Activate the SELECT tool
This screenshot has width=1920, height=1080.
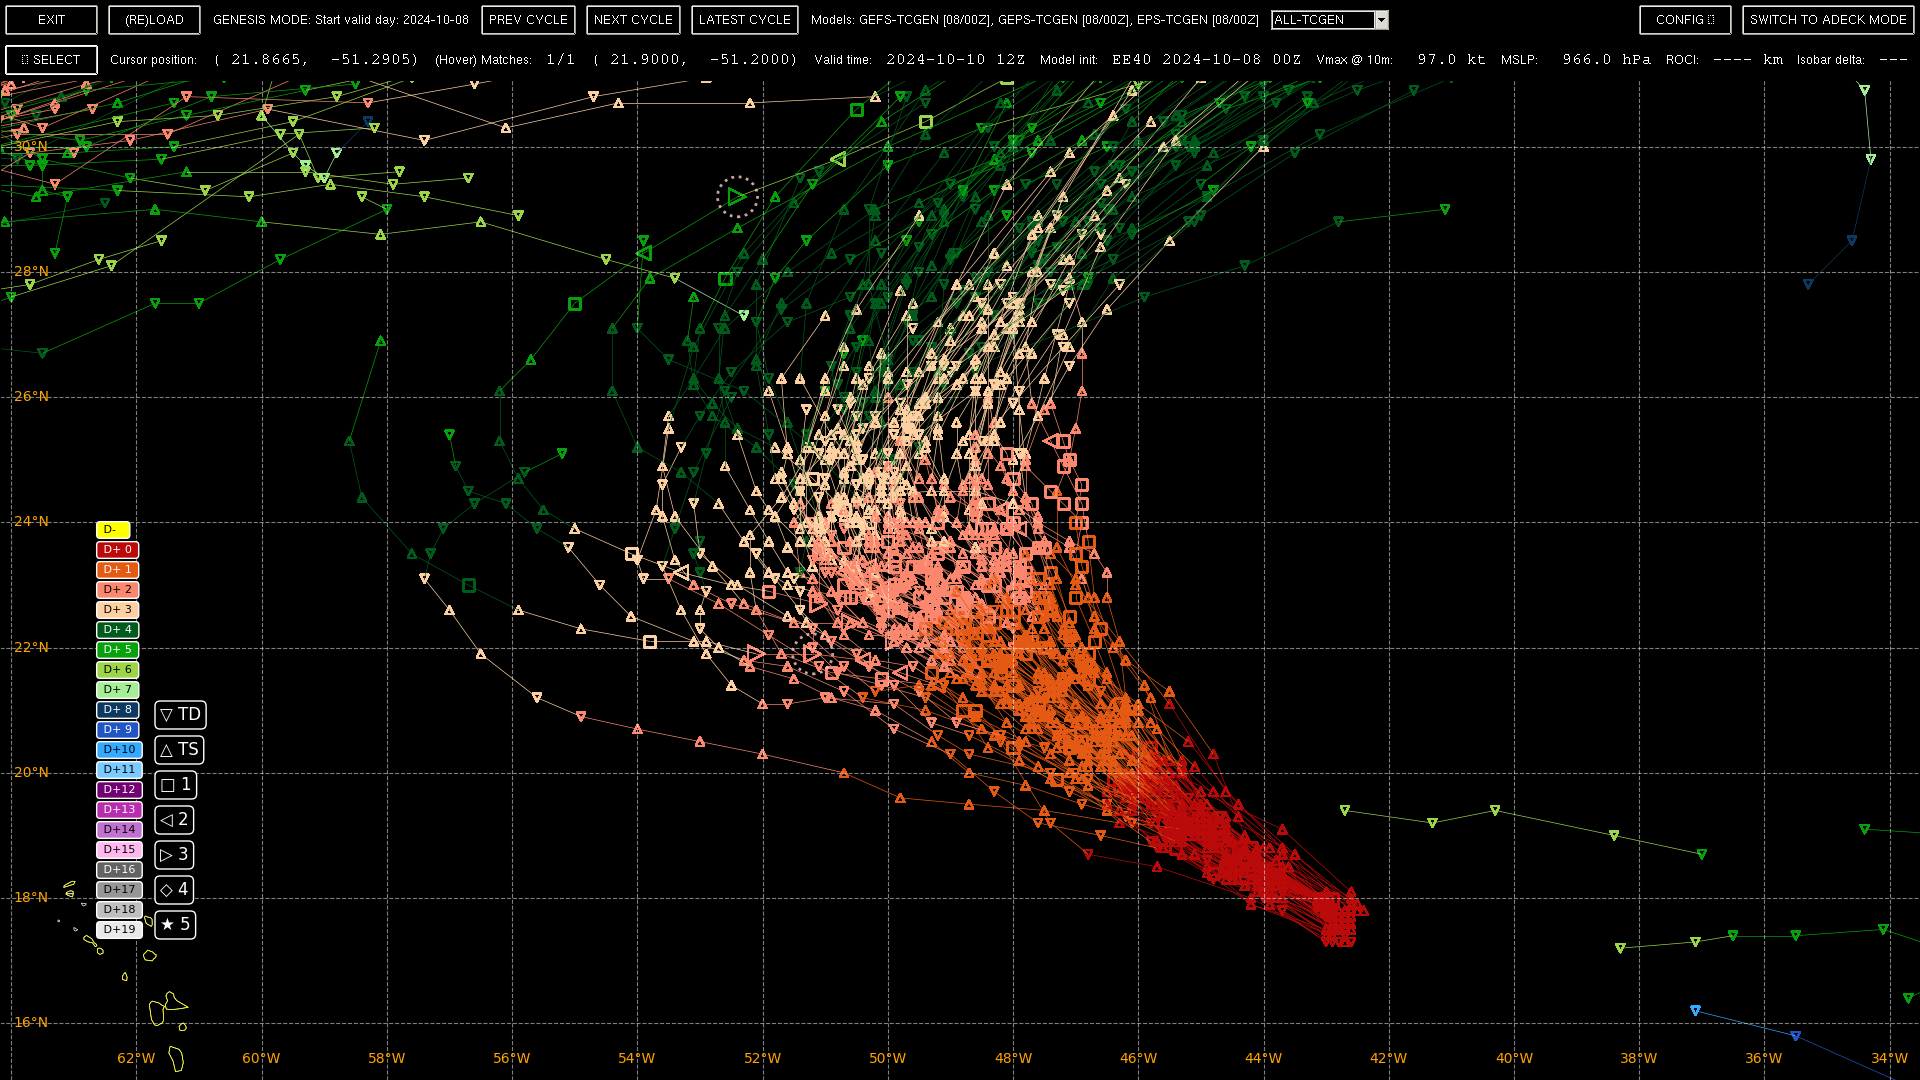[x=52, y=60]
